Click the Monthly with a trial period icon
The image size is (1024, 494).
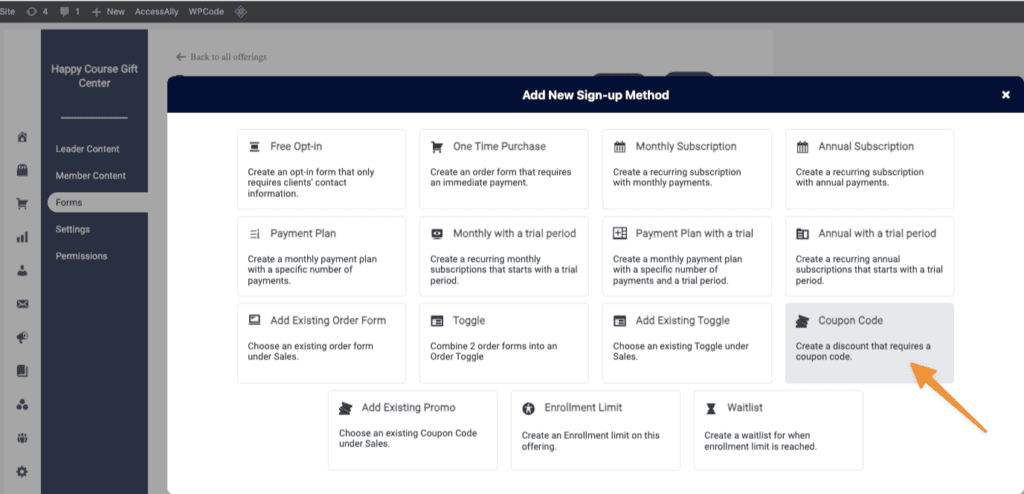tap(436, 234)
